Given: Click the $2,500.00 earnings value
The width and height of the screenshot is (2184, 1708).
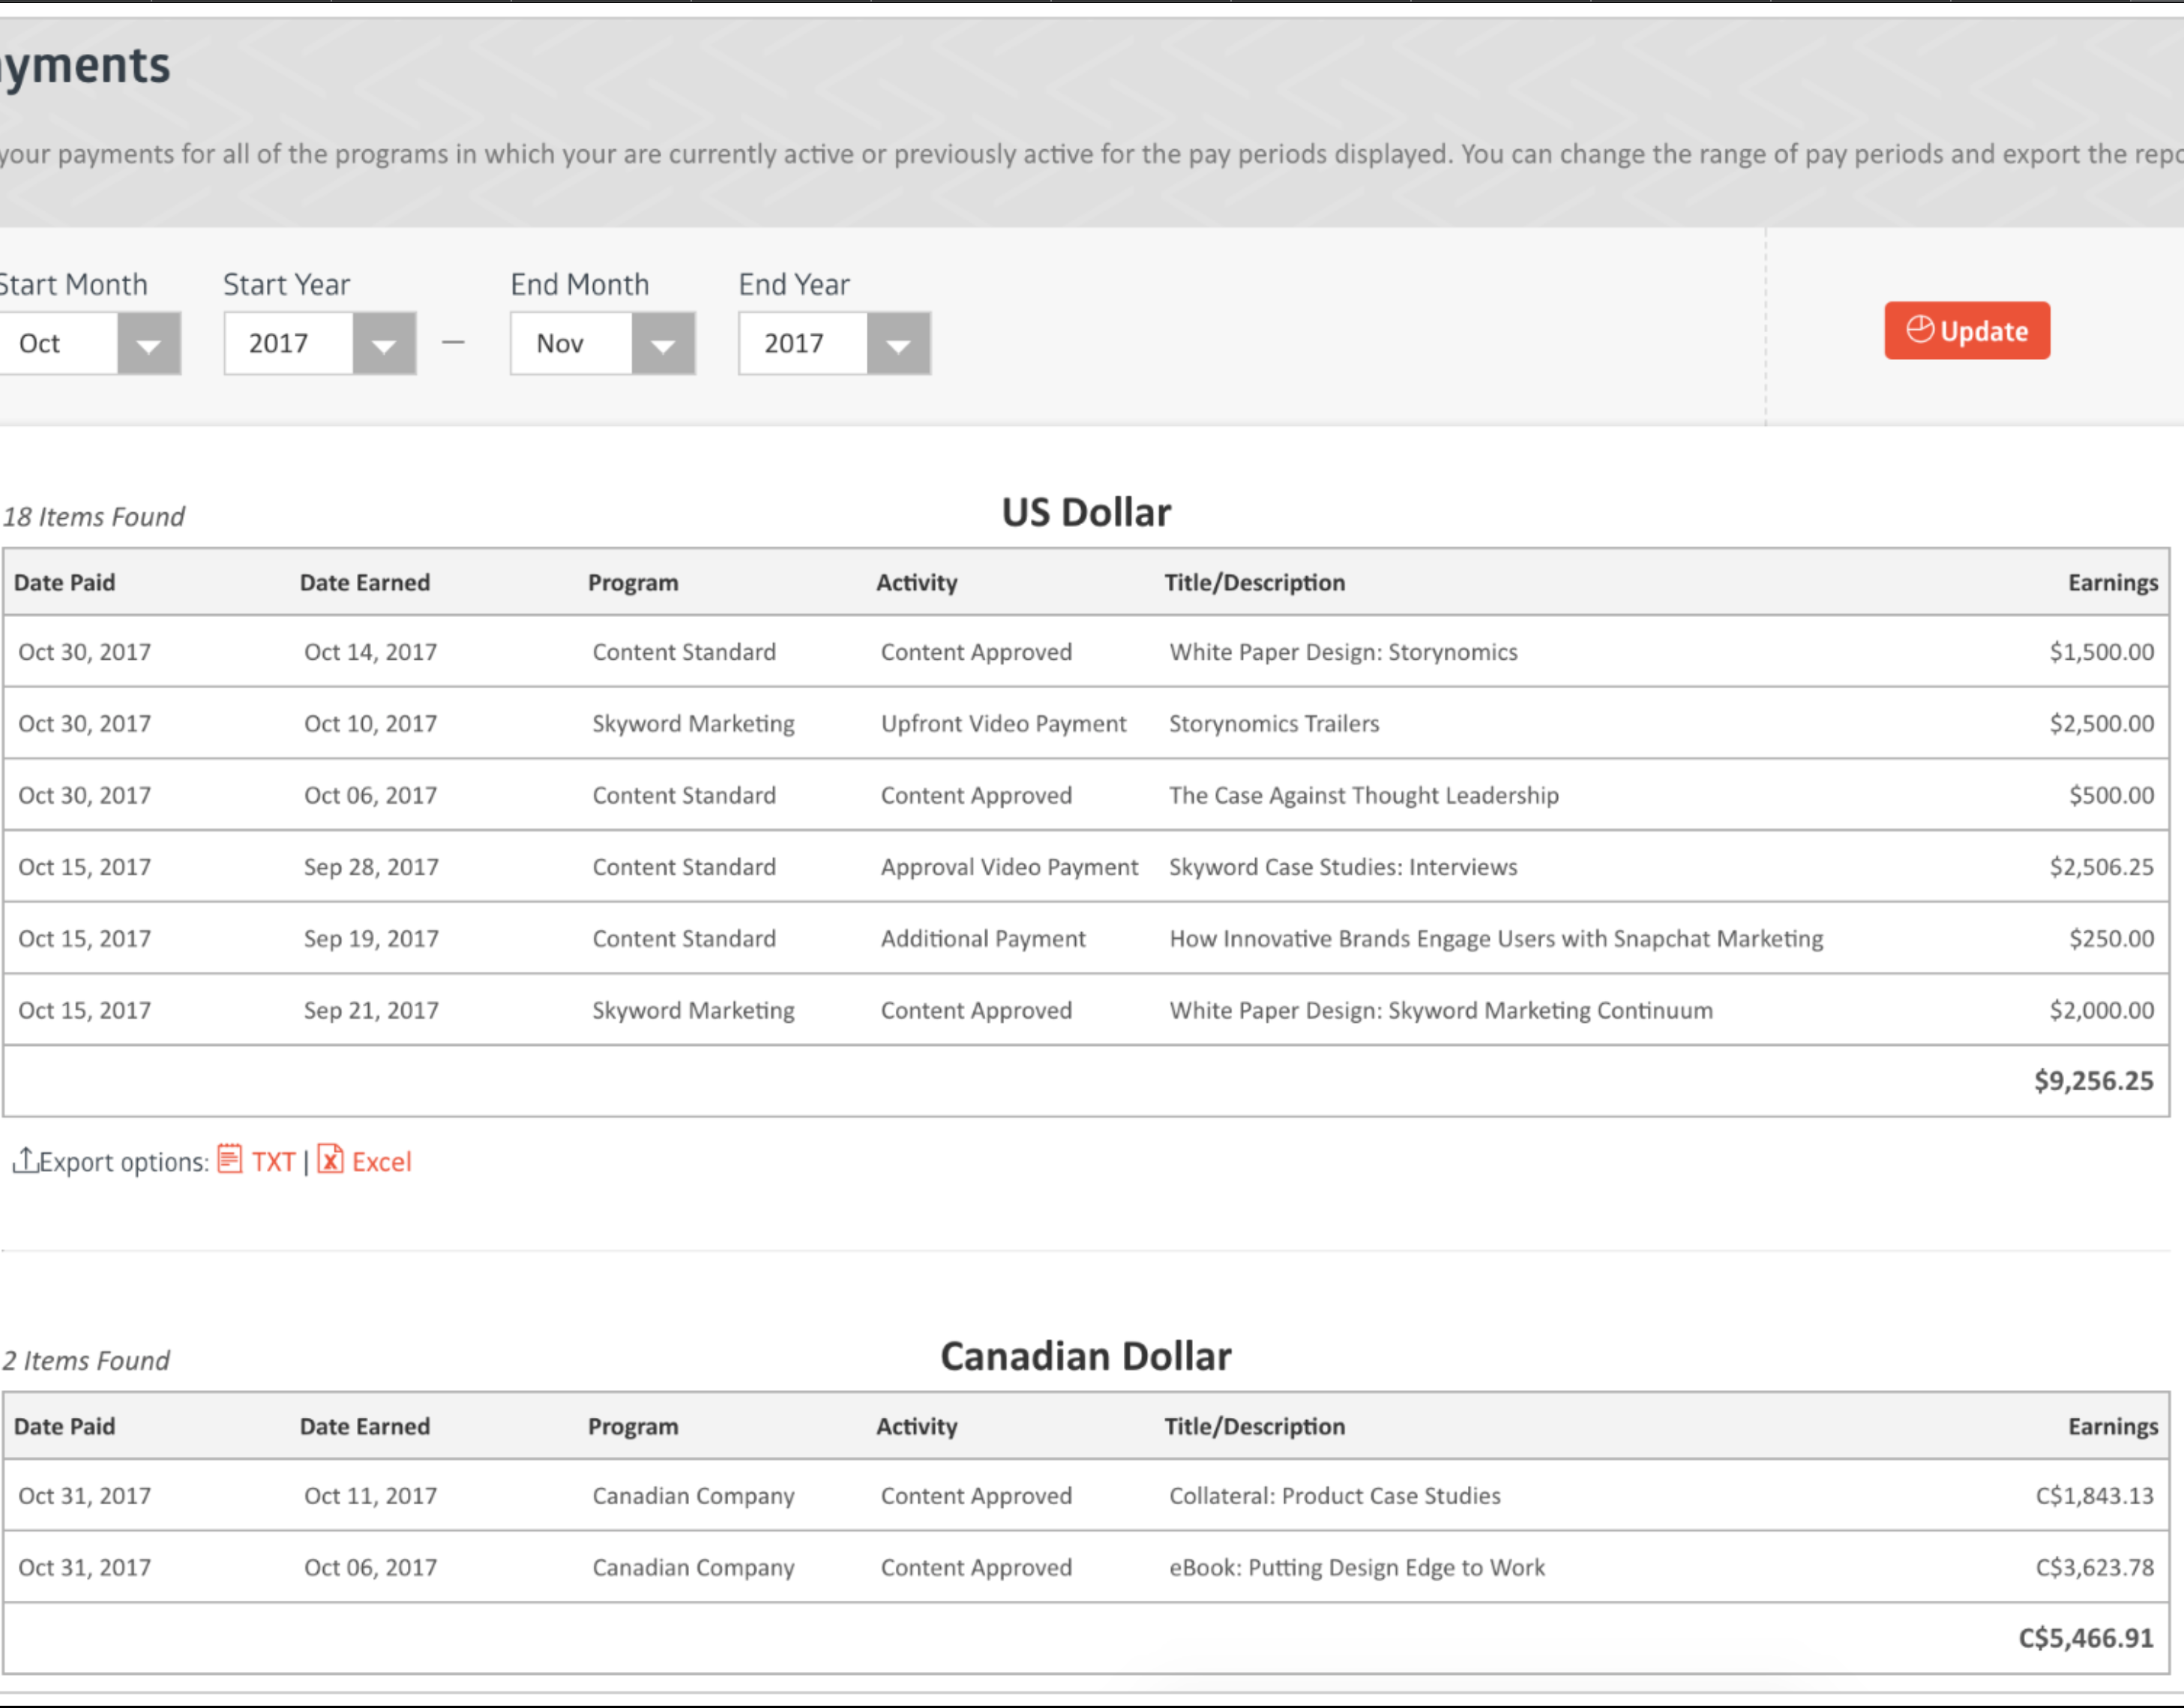Looking at the screenshot, I should click(2101, 724).
